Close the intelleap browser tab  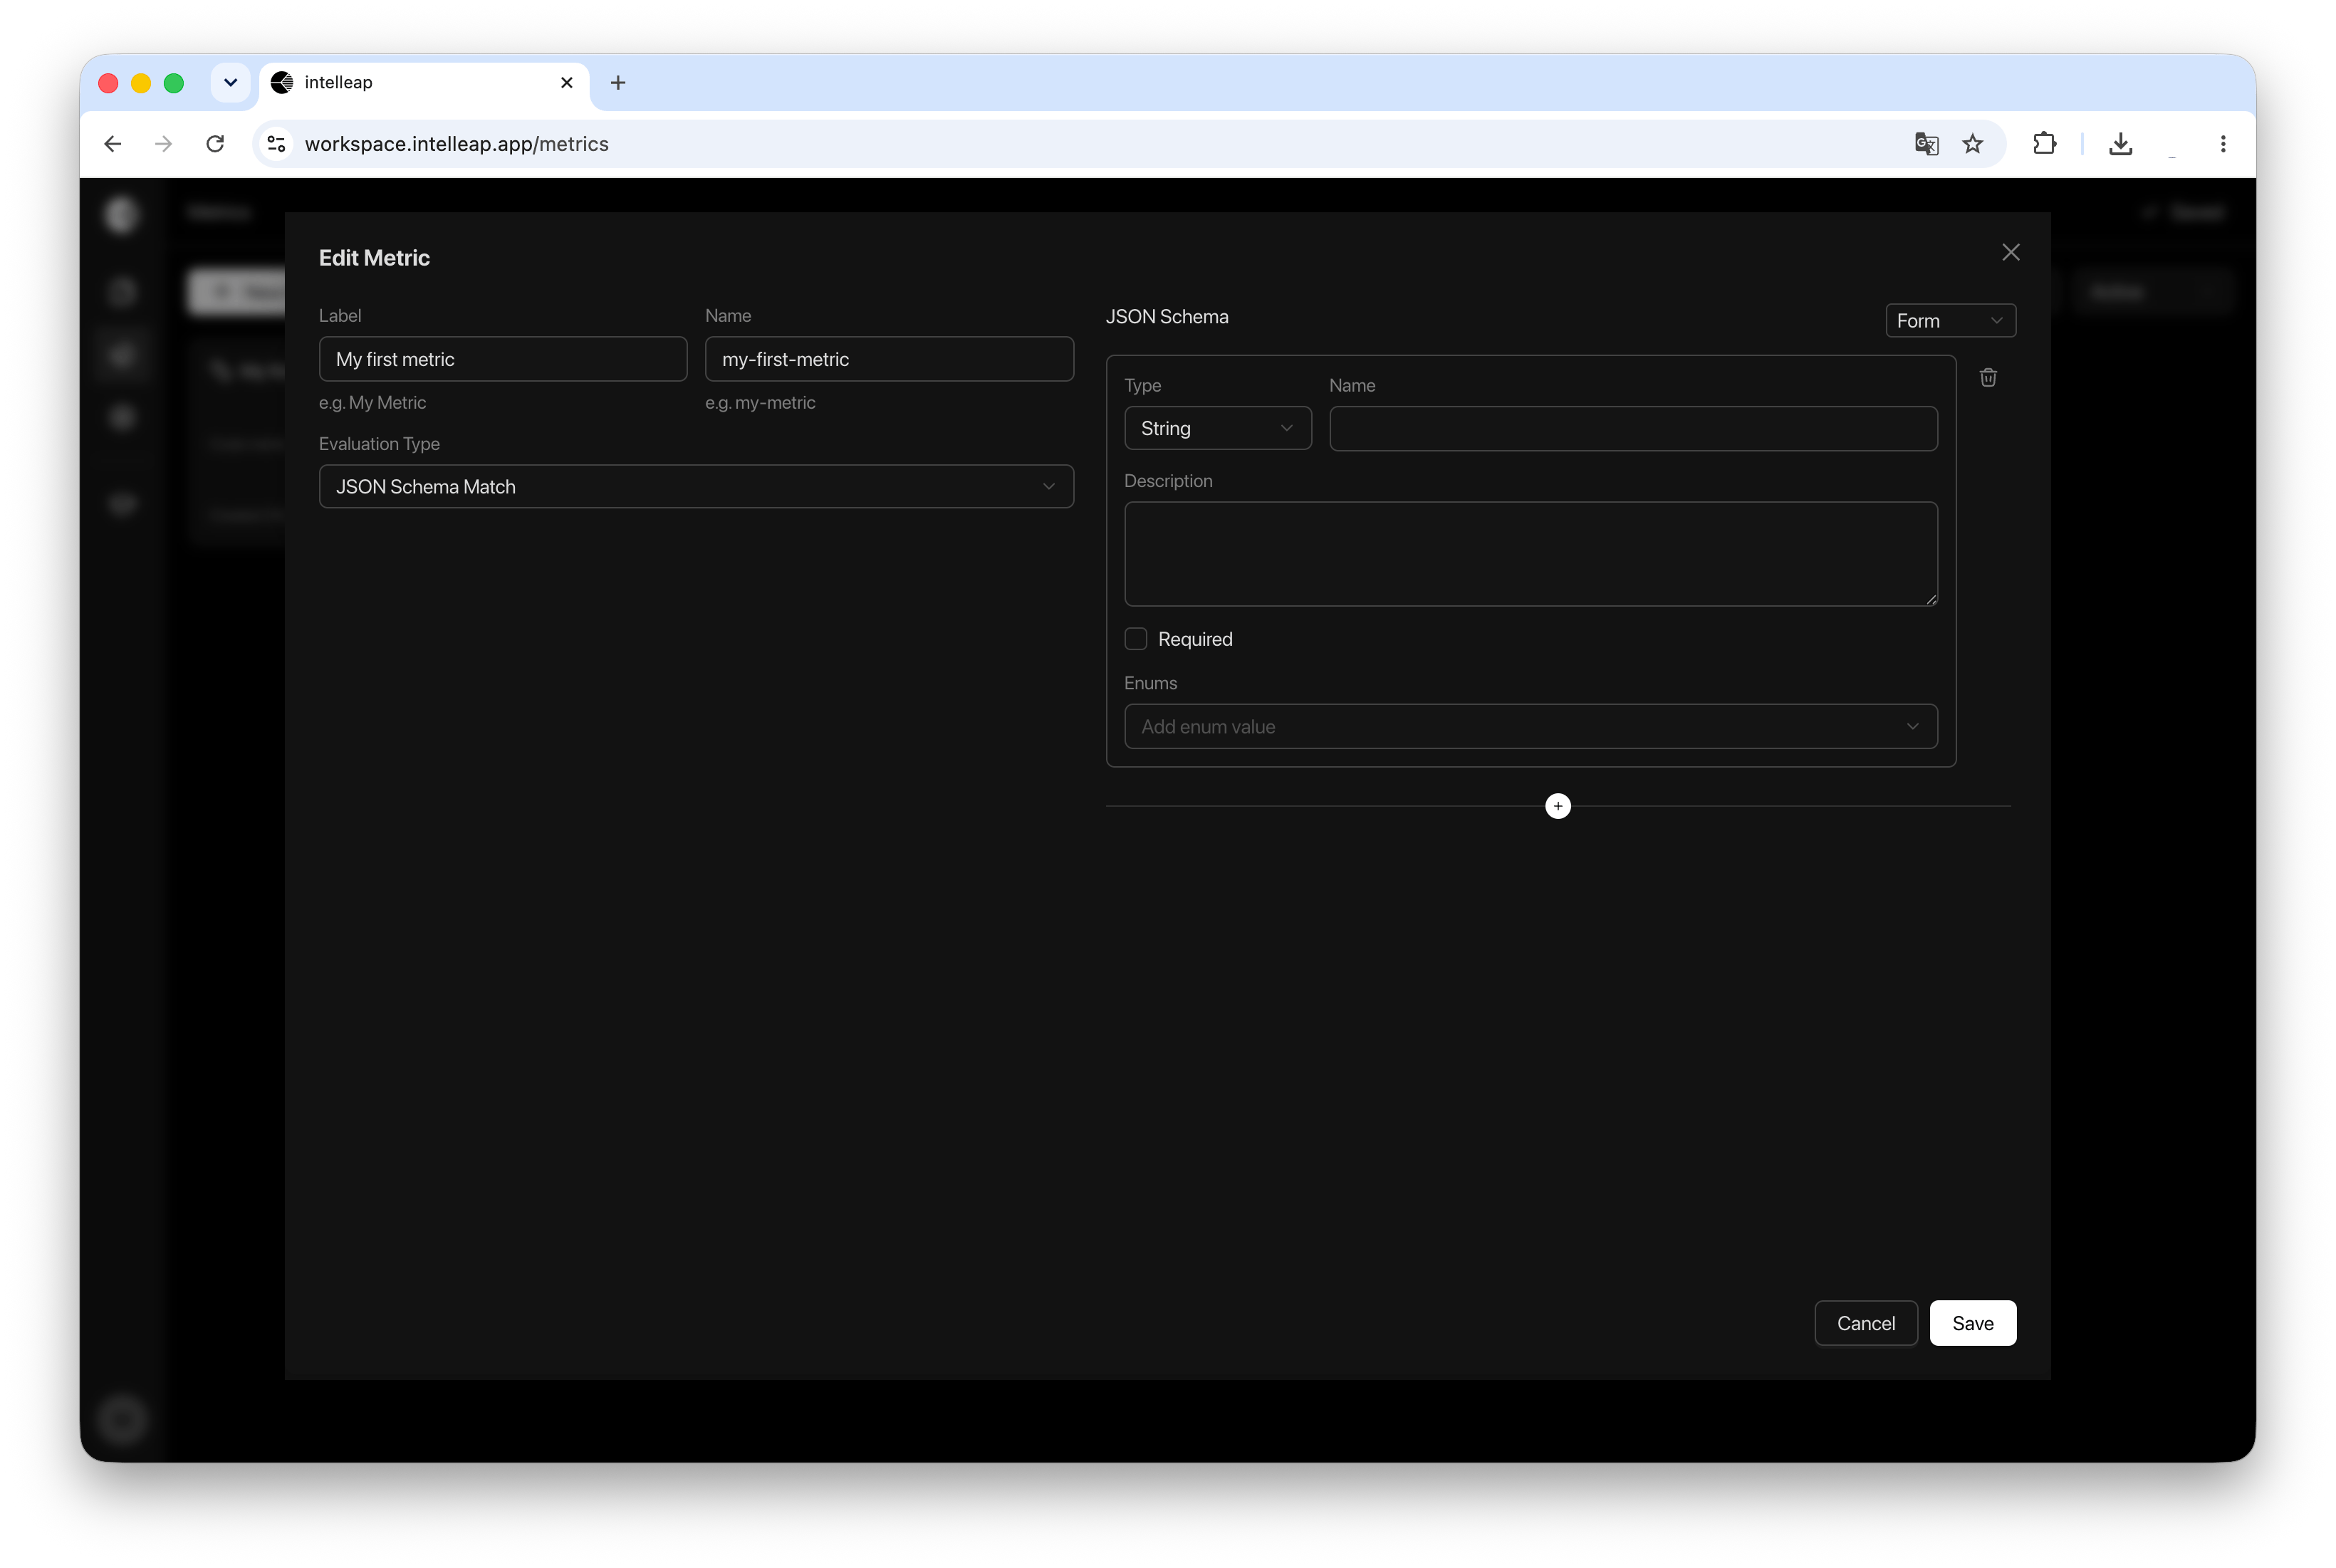[567, 83]
